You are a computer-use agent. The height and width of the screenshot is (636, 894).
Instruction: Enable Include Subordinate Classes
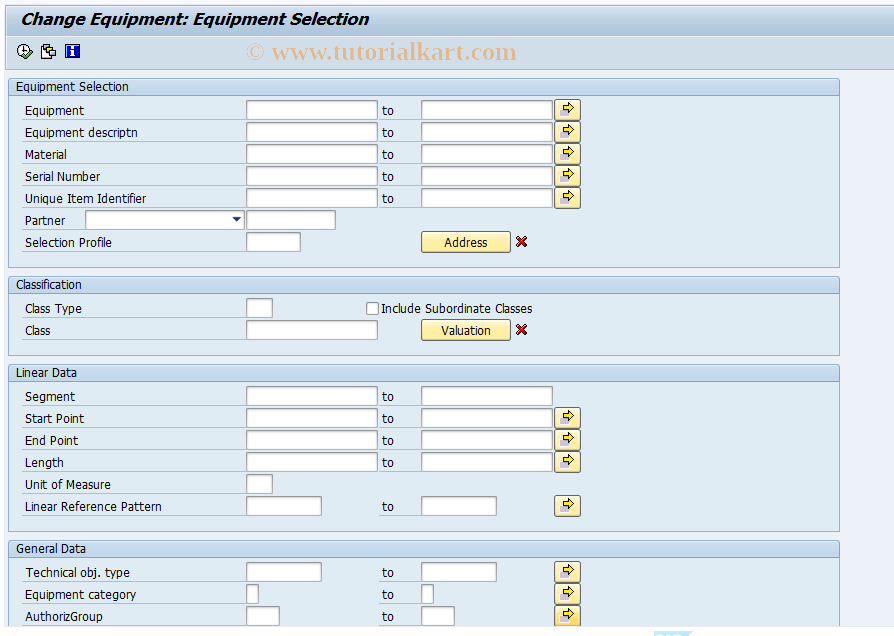(x=372, y=308)
